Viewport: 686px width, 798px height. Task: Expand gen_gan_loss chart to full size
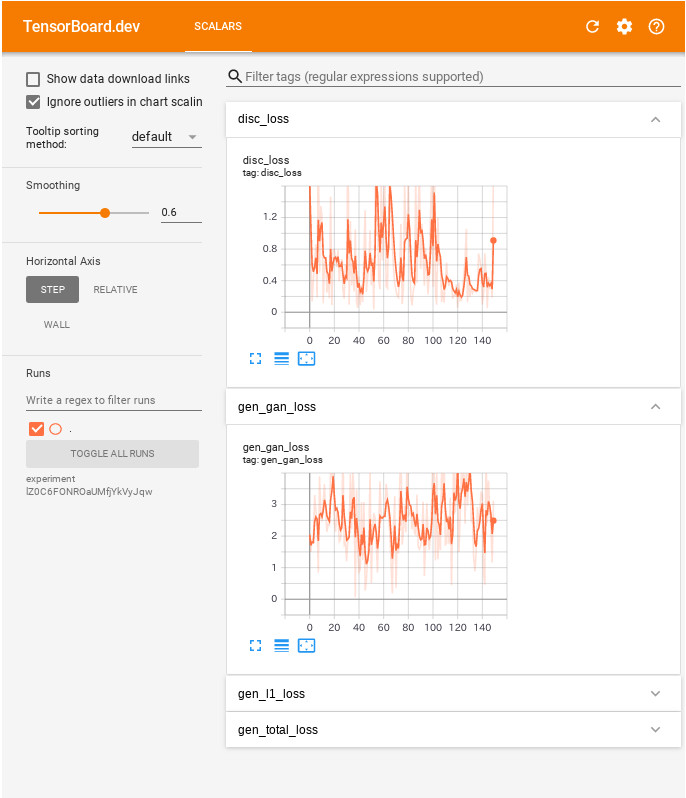pyautogui.click(x=255, y=646)
